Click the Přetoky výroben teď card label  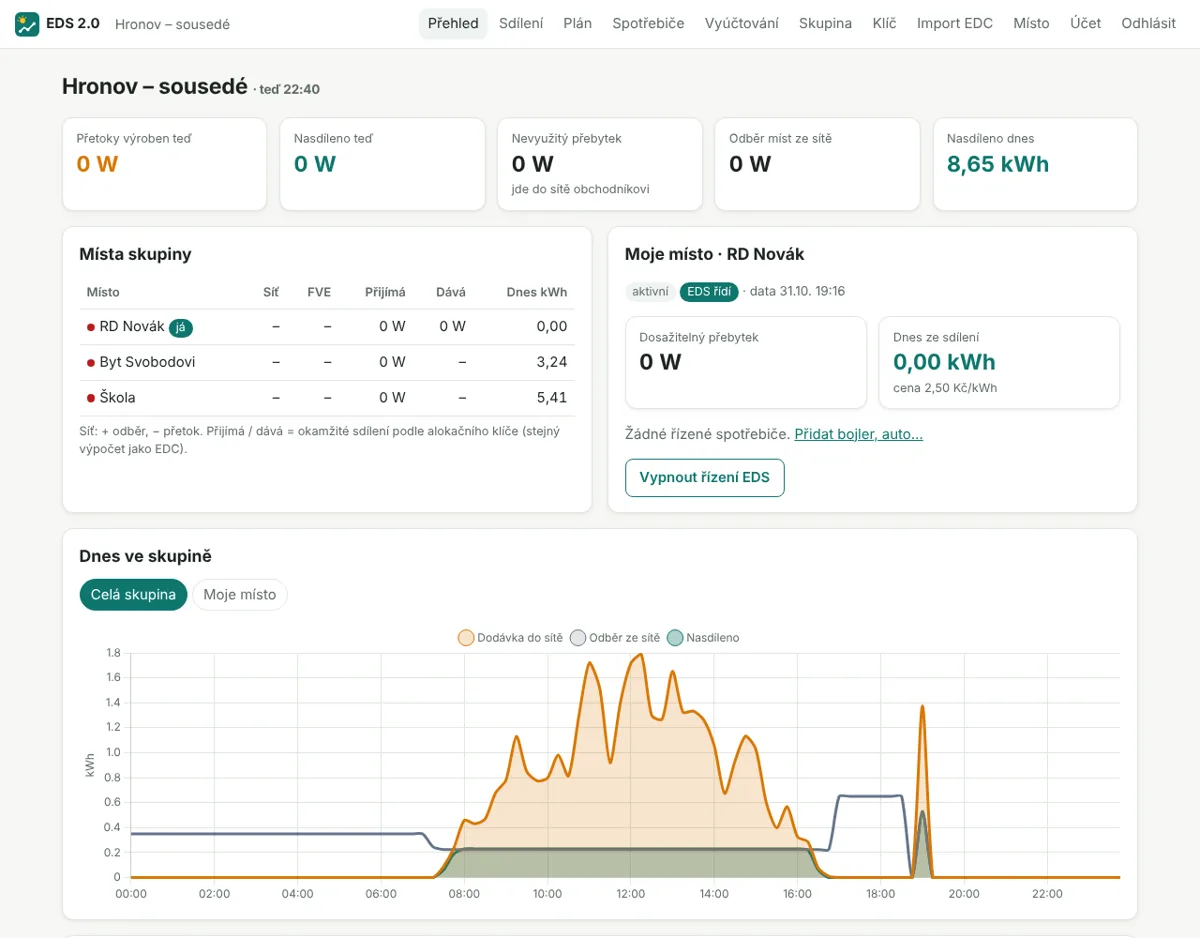pos(134,138)
